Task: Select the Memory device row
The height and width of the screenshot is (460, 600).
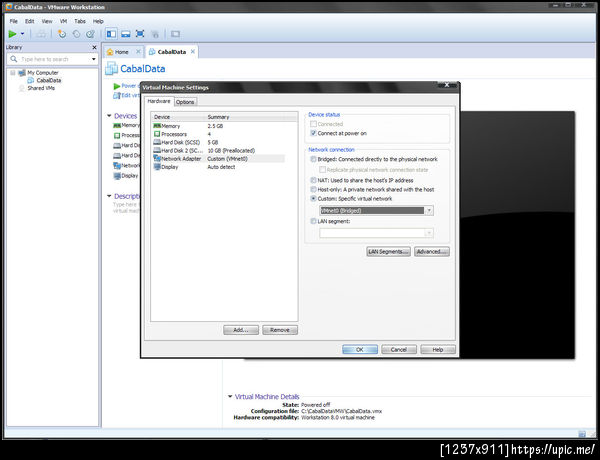Action: 218,126
